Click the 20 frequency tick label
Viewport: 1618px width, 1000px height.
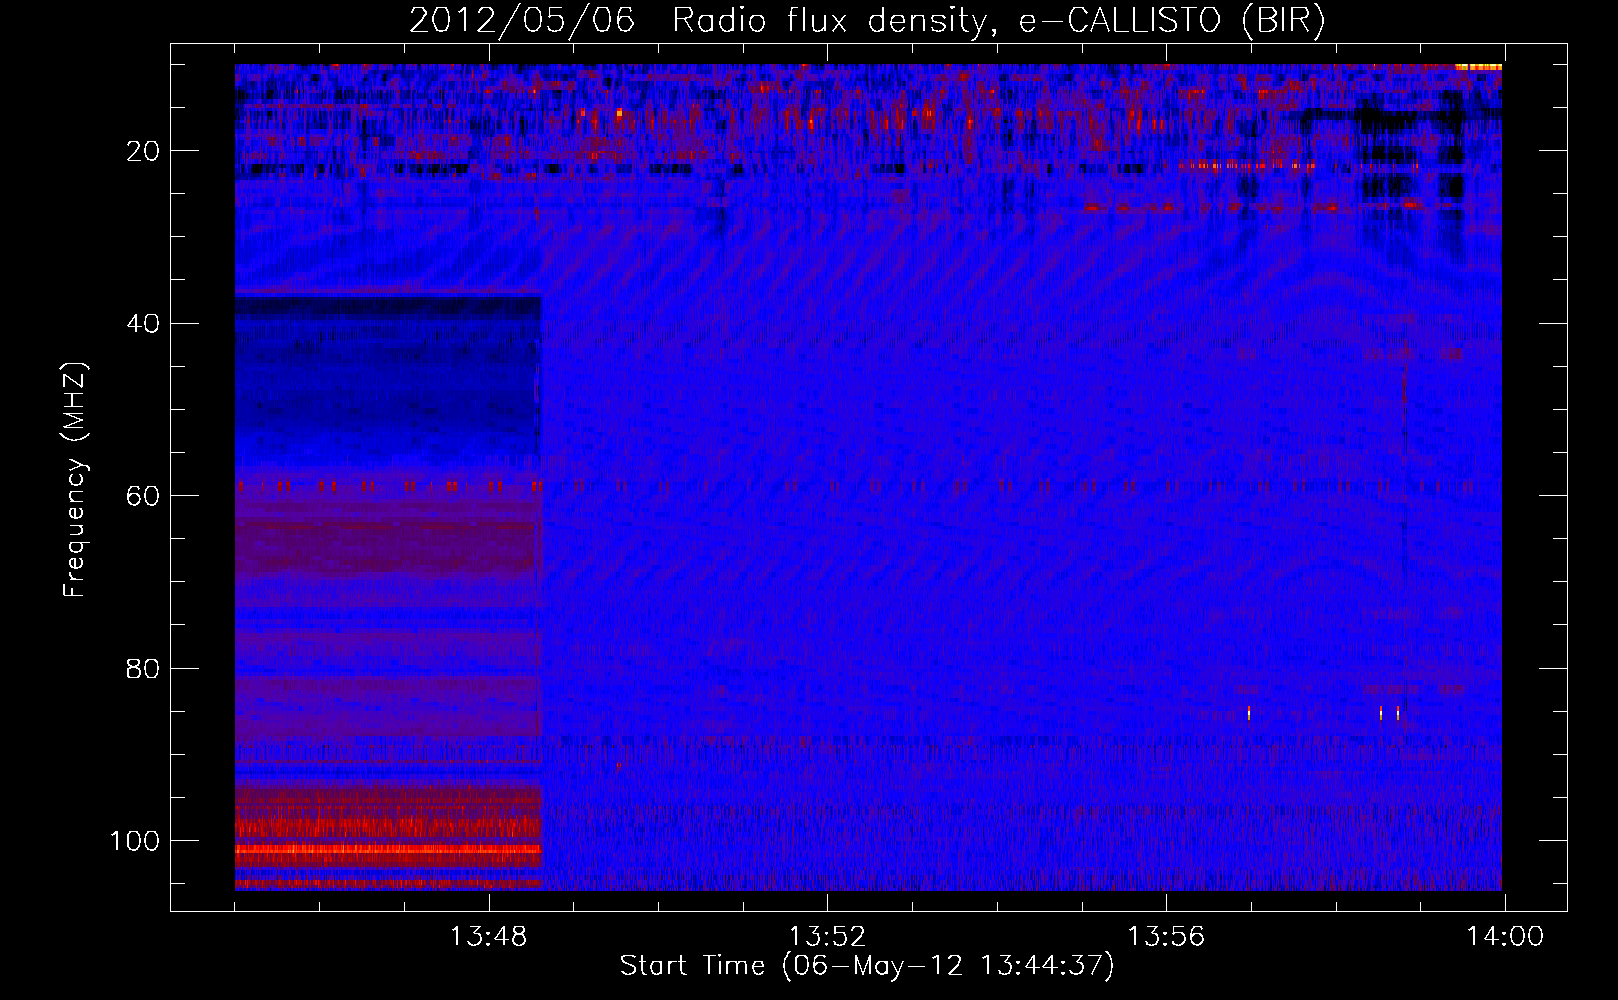(x=143, y=151)
